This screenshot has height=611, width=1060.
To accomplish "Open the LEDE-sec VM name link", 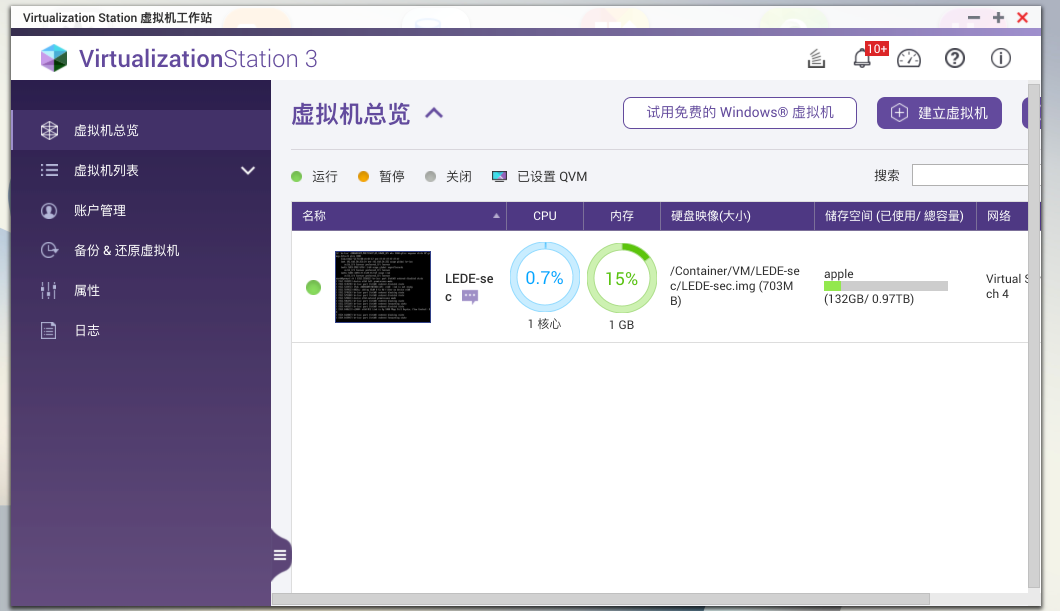I will [469, 287].
